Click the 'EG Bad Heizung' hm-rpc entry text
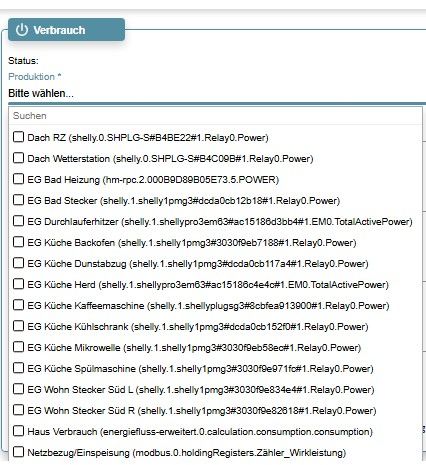Screen dimensions: 426x465 153,180
